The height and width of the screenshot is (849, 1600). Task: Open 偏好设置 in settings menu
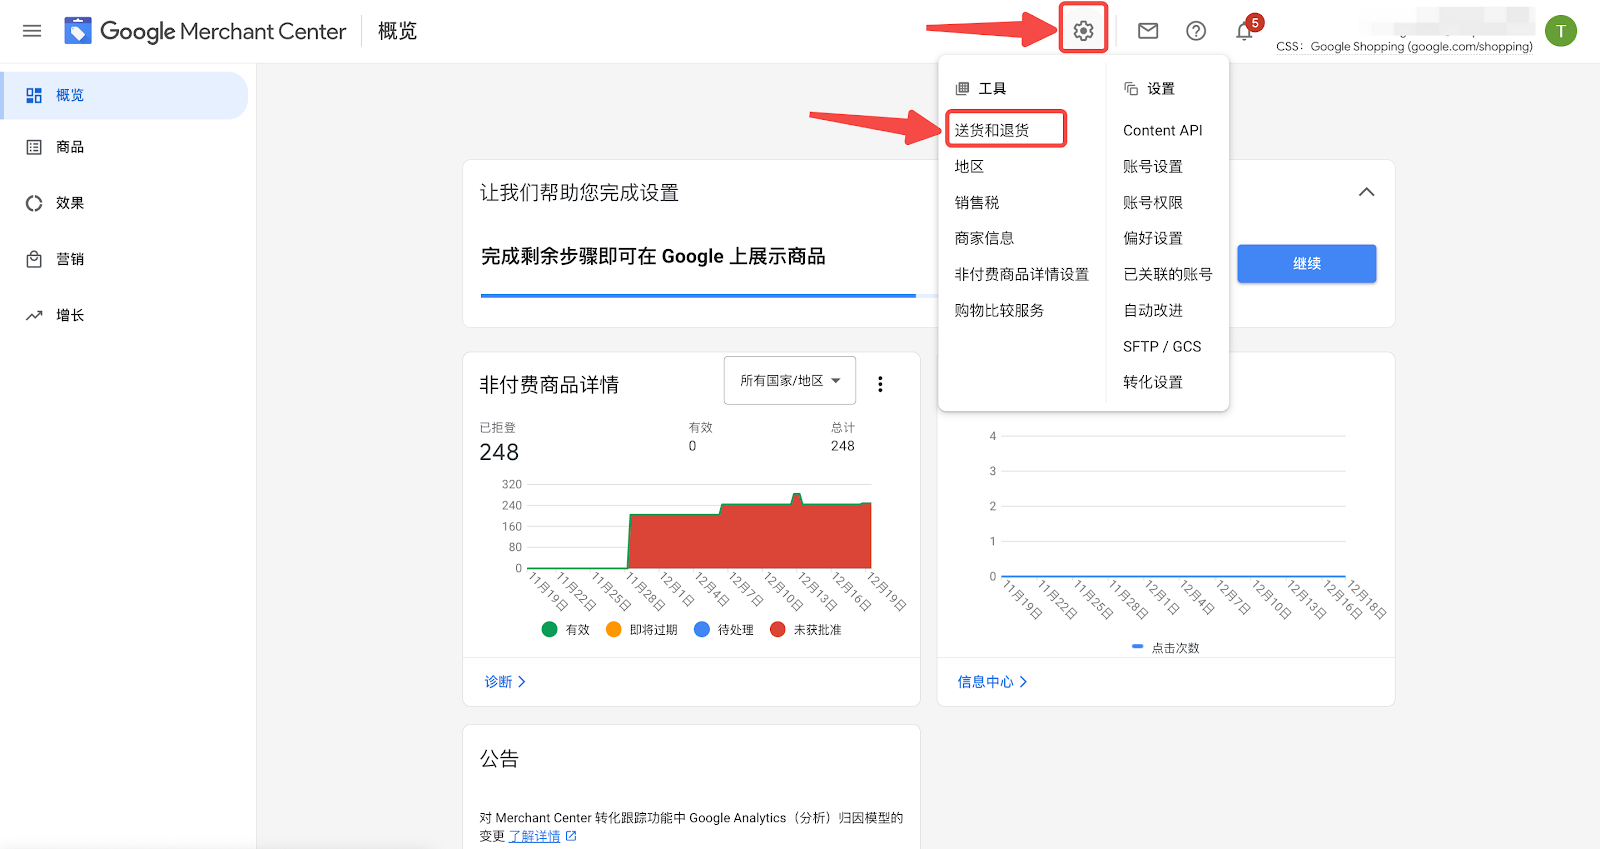click(1153, 238)
